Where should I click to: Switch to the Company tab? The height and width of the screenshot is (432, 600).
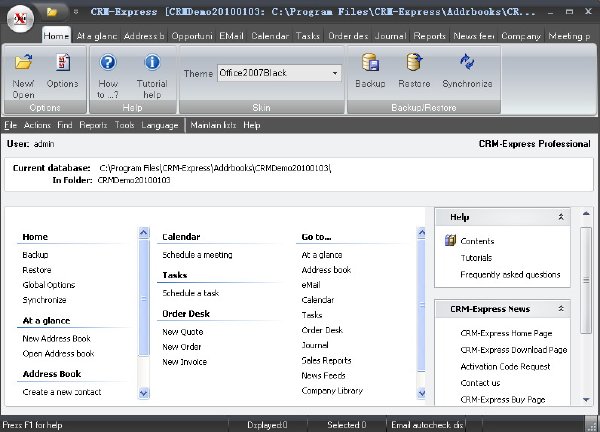(521, 36)
